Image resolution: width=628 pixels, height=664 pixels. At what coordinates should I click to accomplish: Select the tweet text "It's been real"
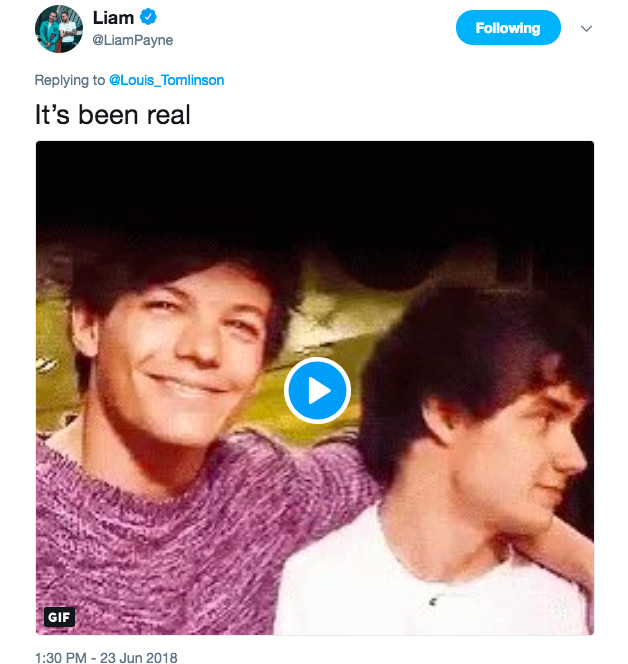[x=112, y=115]
